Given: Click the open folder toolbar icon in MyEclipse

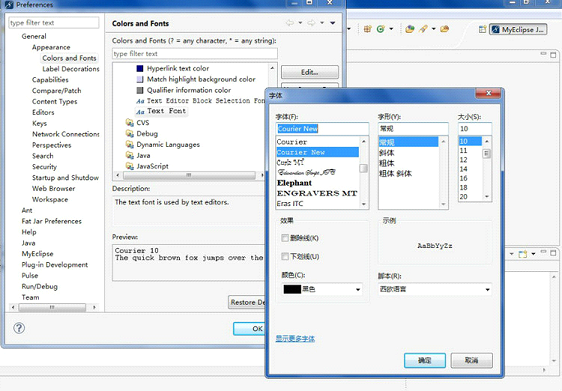Looking at the screenshot, I should (444, 29).
